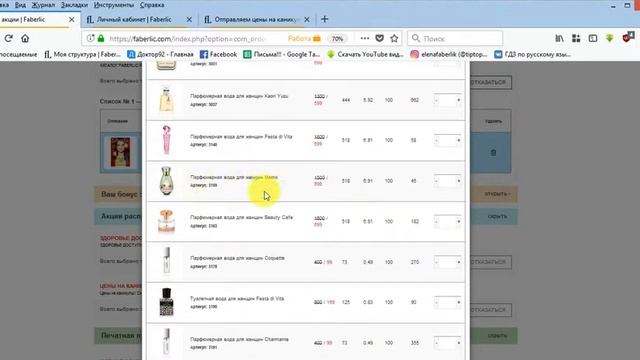Click the Работа container label in address bar
Image resolution: width=640 pixels, height=360 pixels.
(x=304, y=38)
